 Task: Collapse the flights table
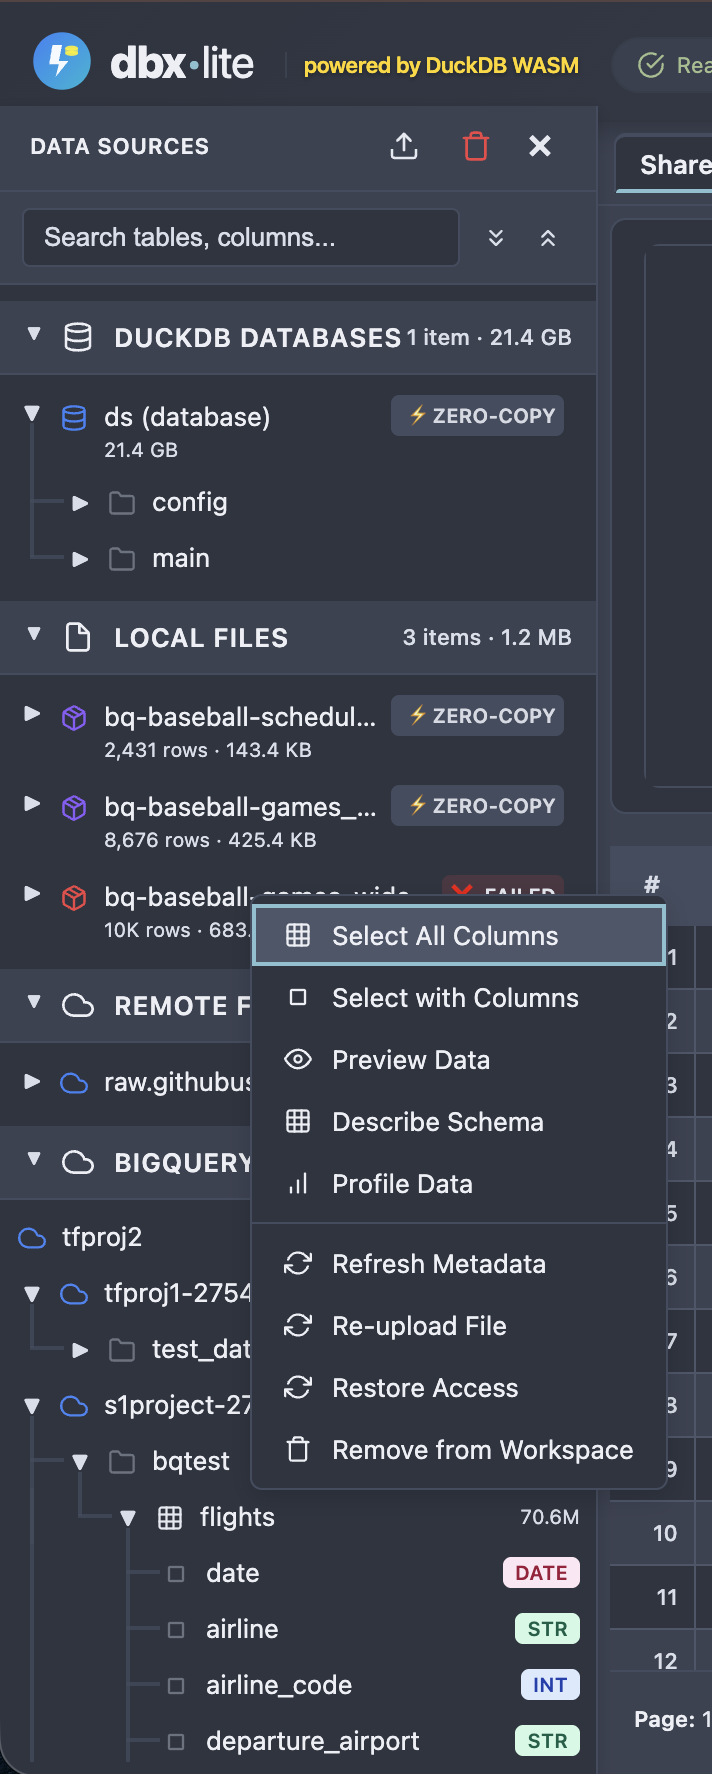[128, 1519]
